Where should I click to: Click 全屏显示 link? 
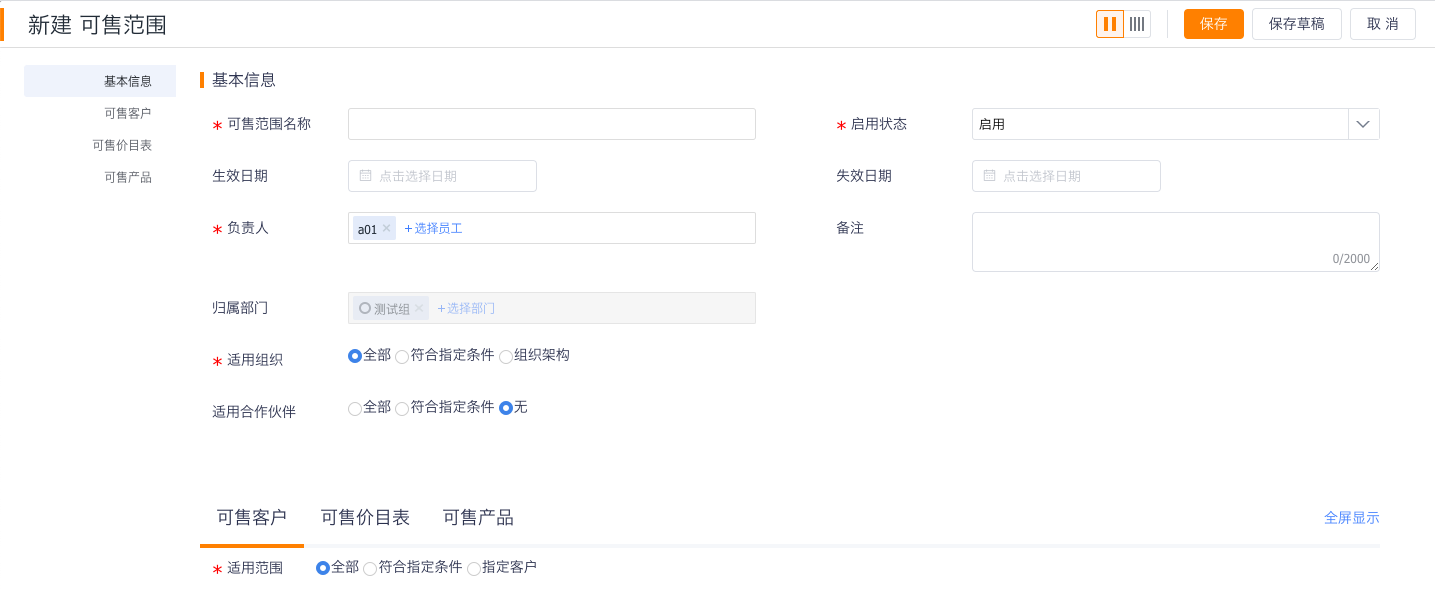point(1351,517)
